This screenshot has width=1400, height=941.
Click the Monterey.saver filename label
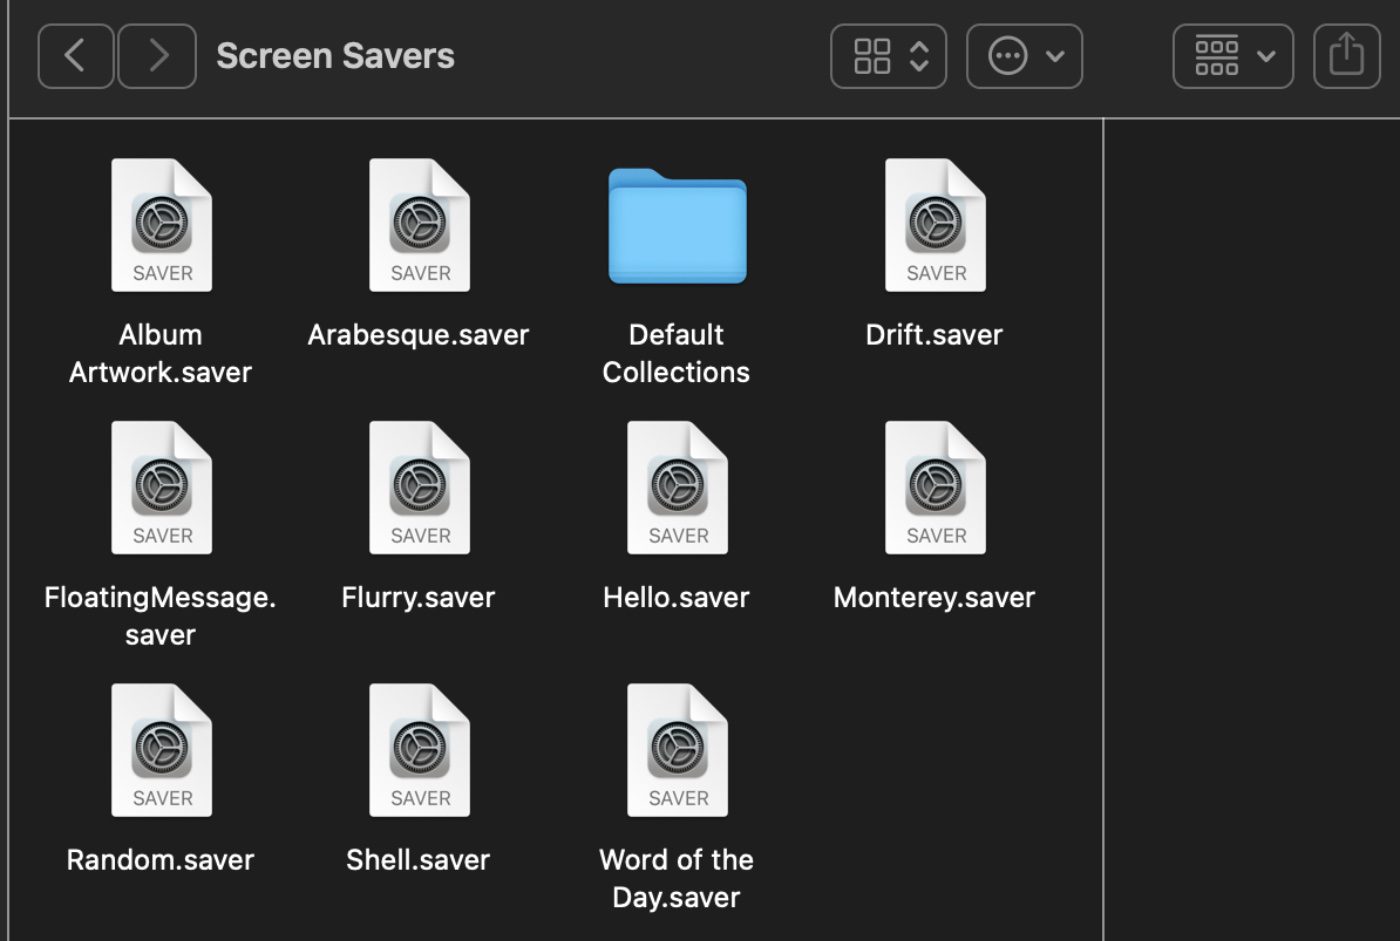934,598
